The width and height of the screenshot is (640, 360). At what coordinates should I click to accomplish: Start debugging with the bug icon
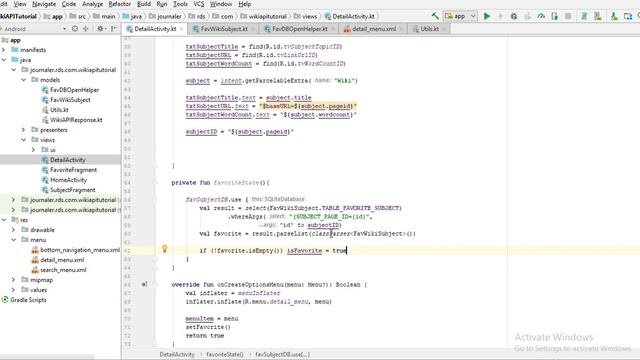point(514,16)
